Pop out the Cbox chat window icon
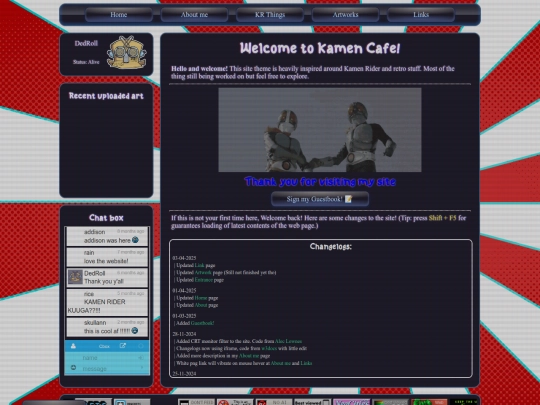This screenshot has height=405, width=540. [x=123, y=346]
